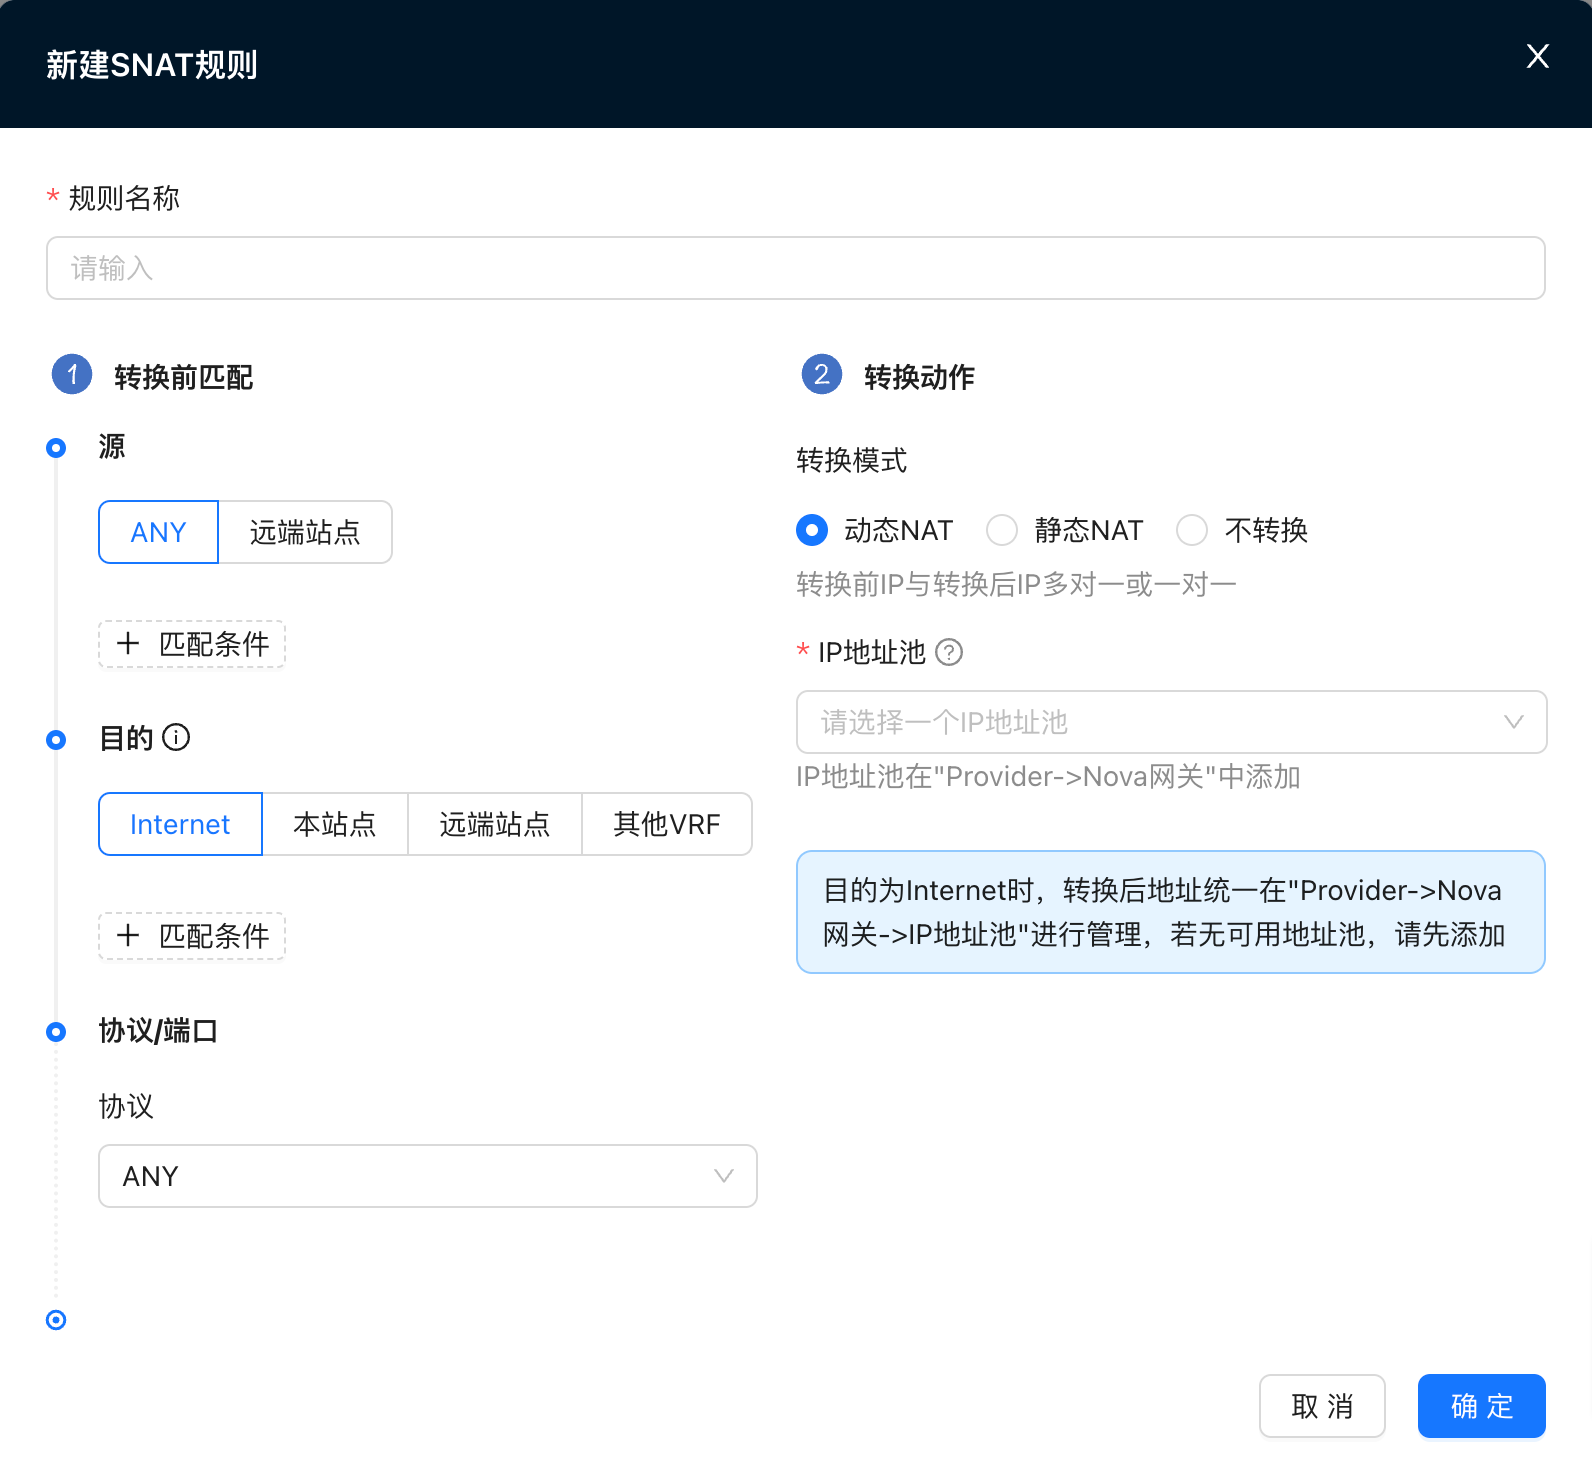The image size is (1592, 1470).
Task: Select ANY as the source
Action: (x=158, y=532)
